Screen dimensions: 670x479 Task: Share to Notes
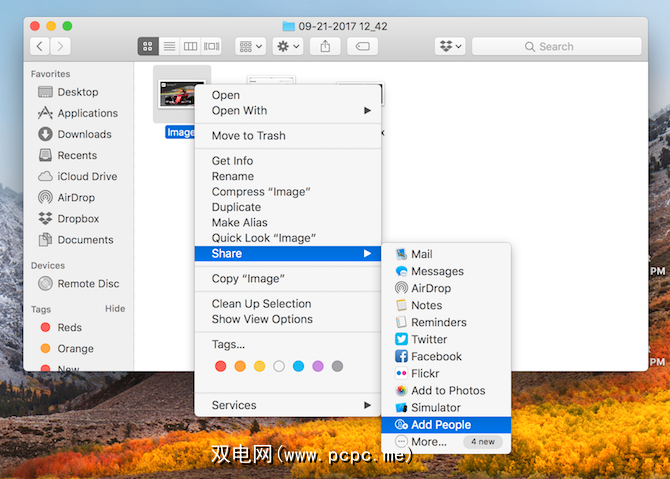pos(446,305)
